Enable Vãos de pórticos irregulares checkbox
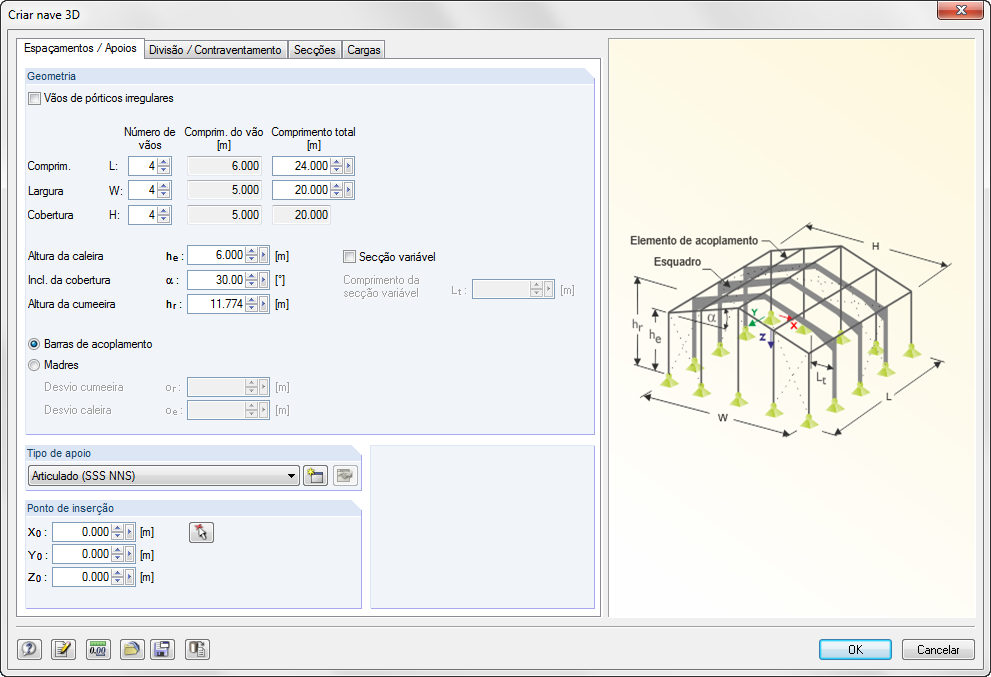Image resolution: width=991 pixels, height=677 pixels. coord(34,99)
